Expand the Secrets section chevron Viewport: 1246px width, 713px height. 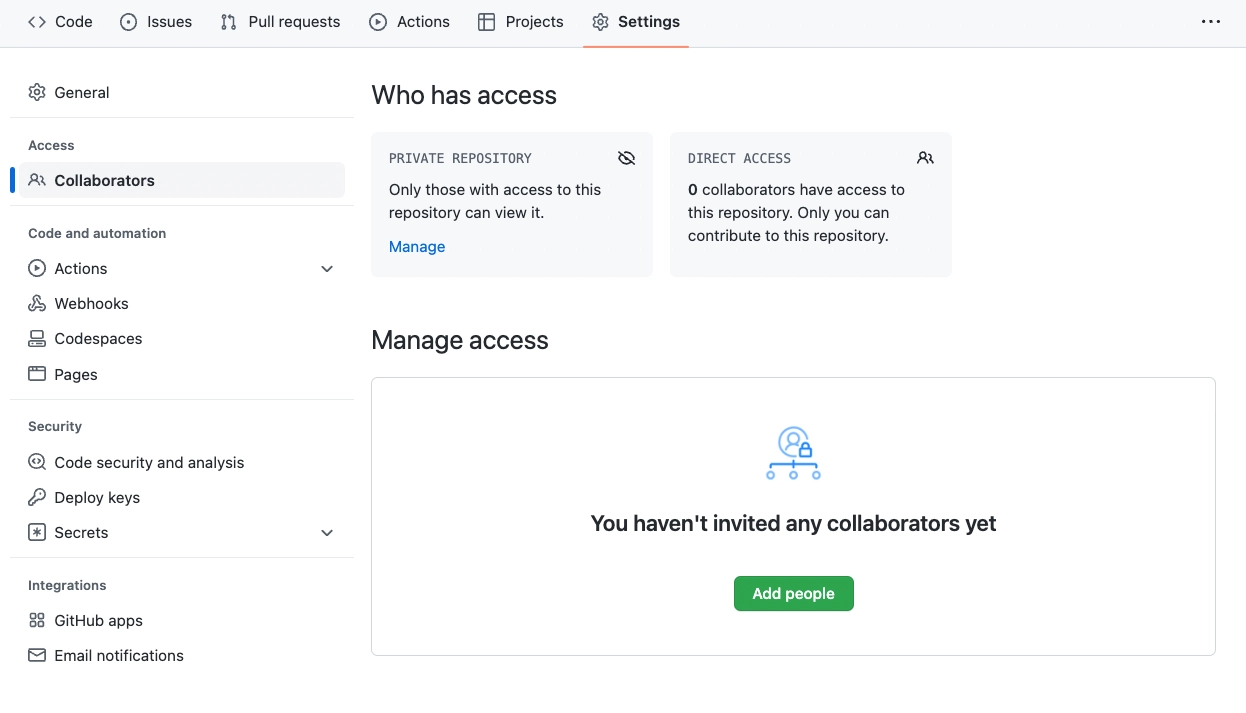coord(327,533)
